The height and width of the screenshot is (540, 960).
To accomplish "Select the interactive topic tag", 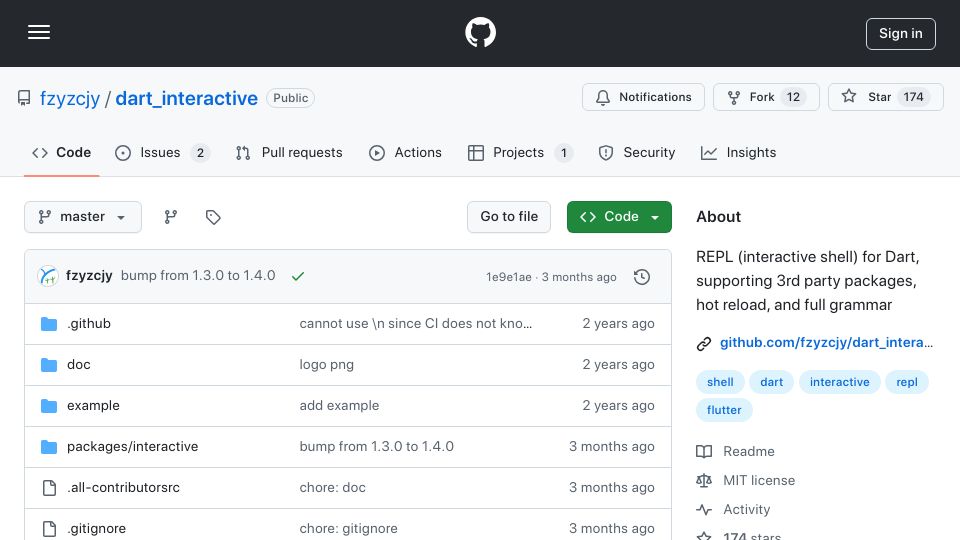I will [839, 382].
